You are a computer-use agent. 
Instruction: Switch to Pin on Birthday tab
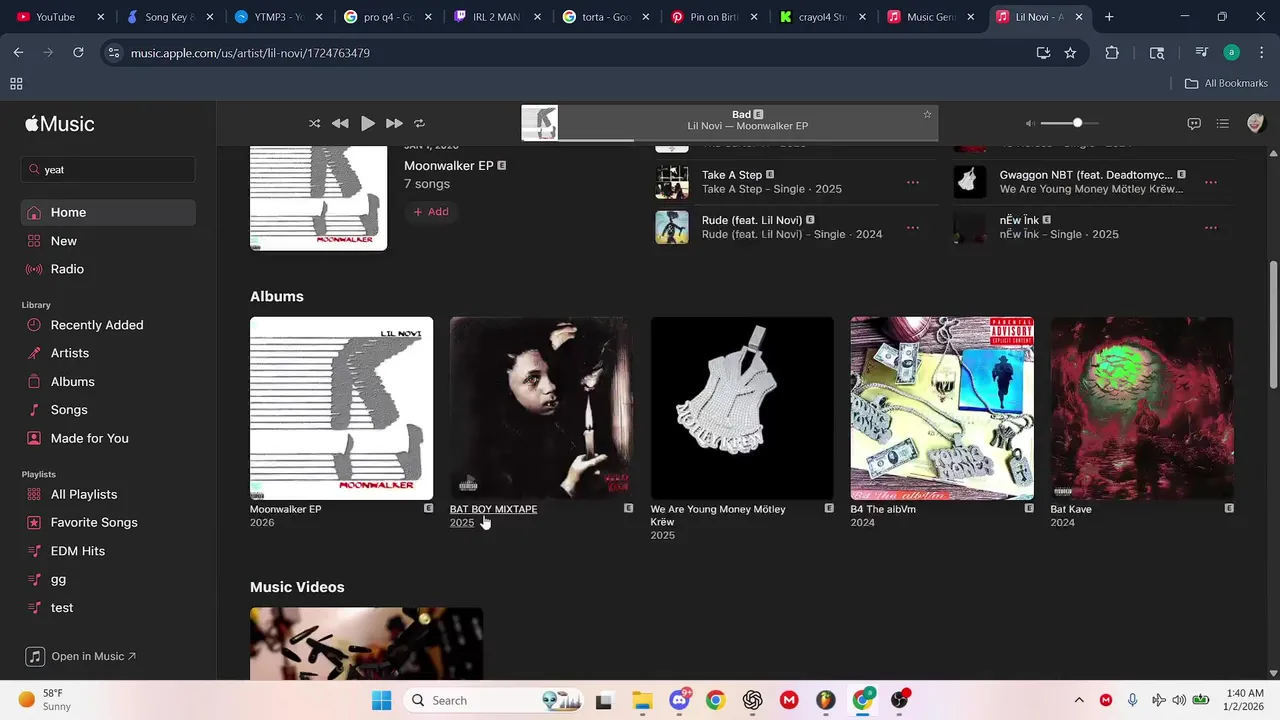[x=712, y=17]
